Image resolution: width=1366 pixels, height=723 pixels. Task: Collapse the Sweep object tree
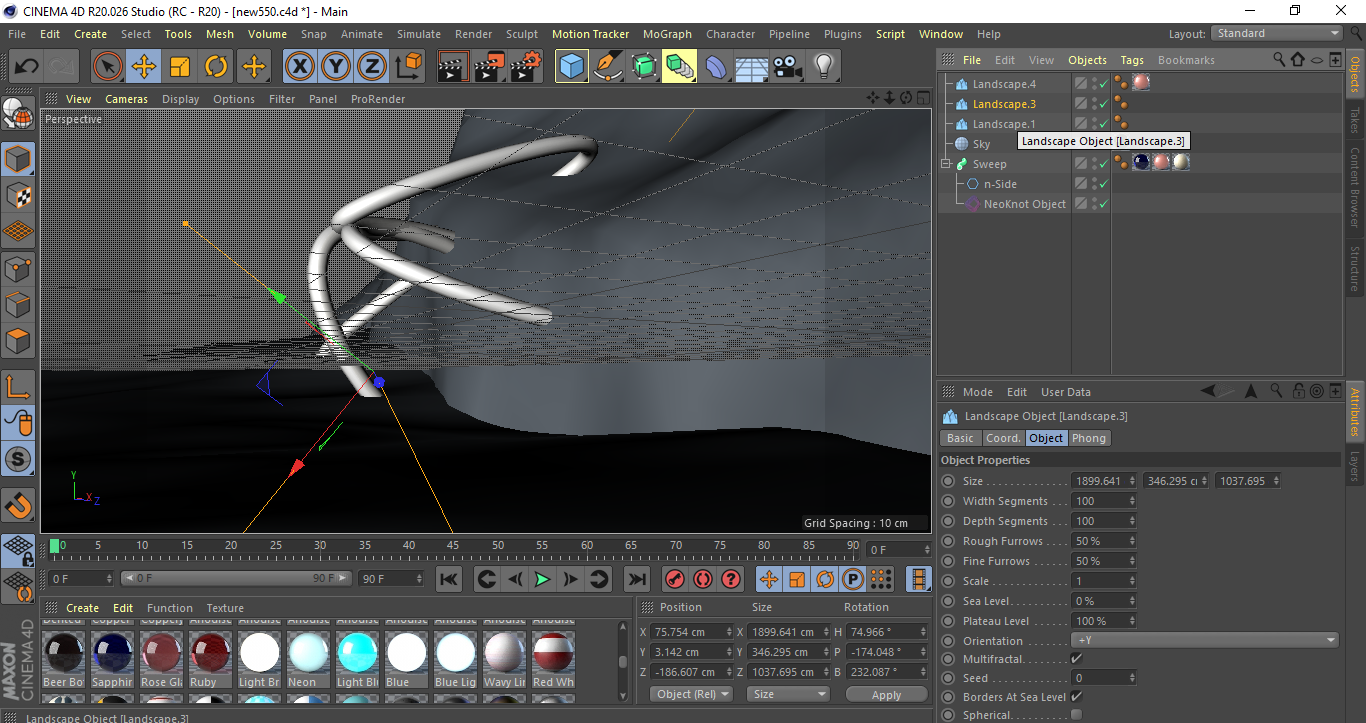[x=945, y=164]
